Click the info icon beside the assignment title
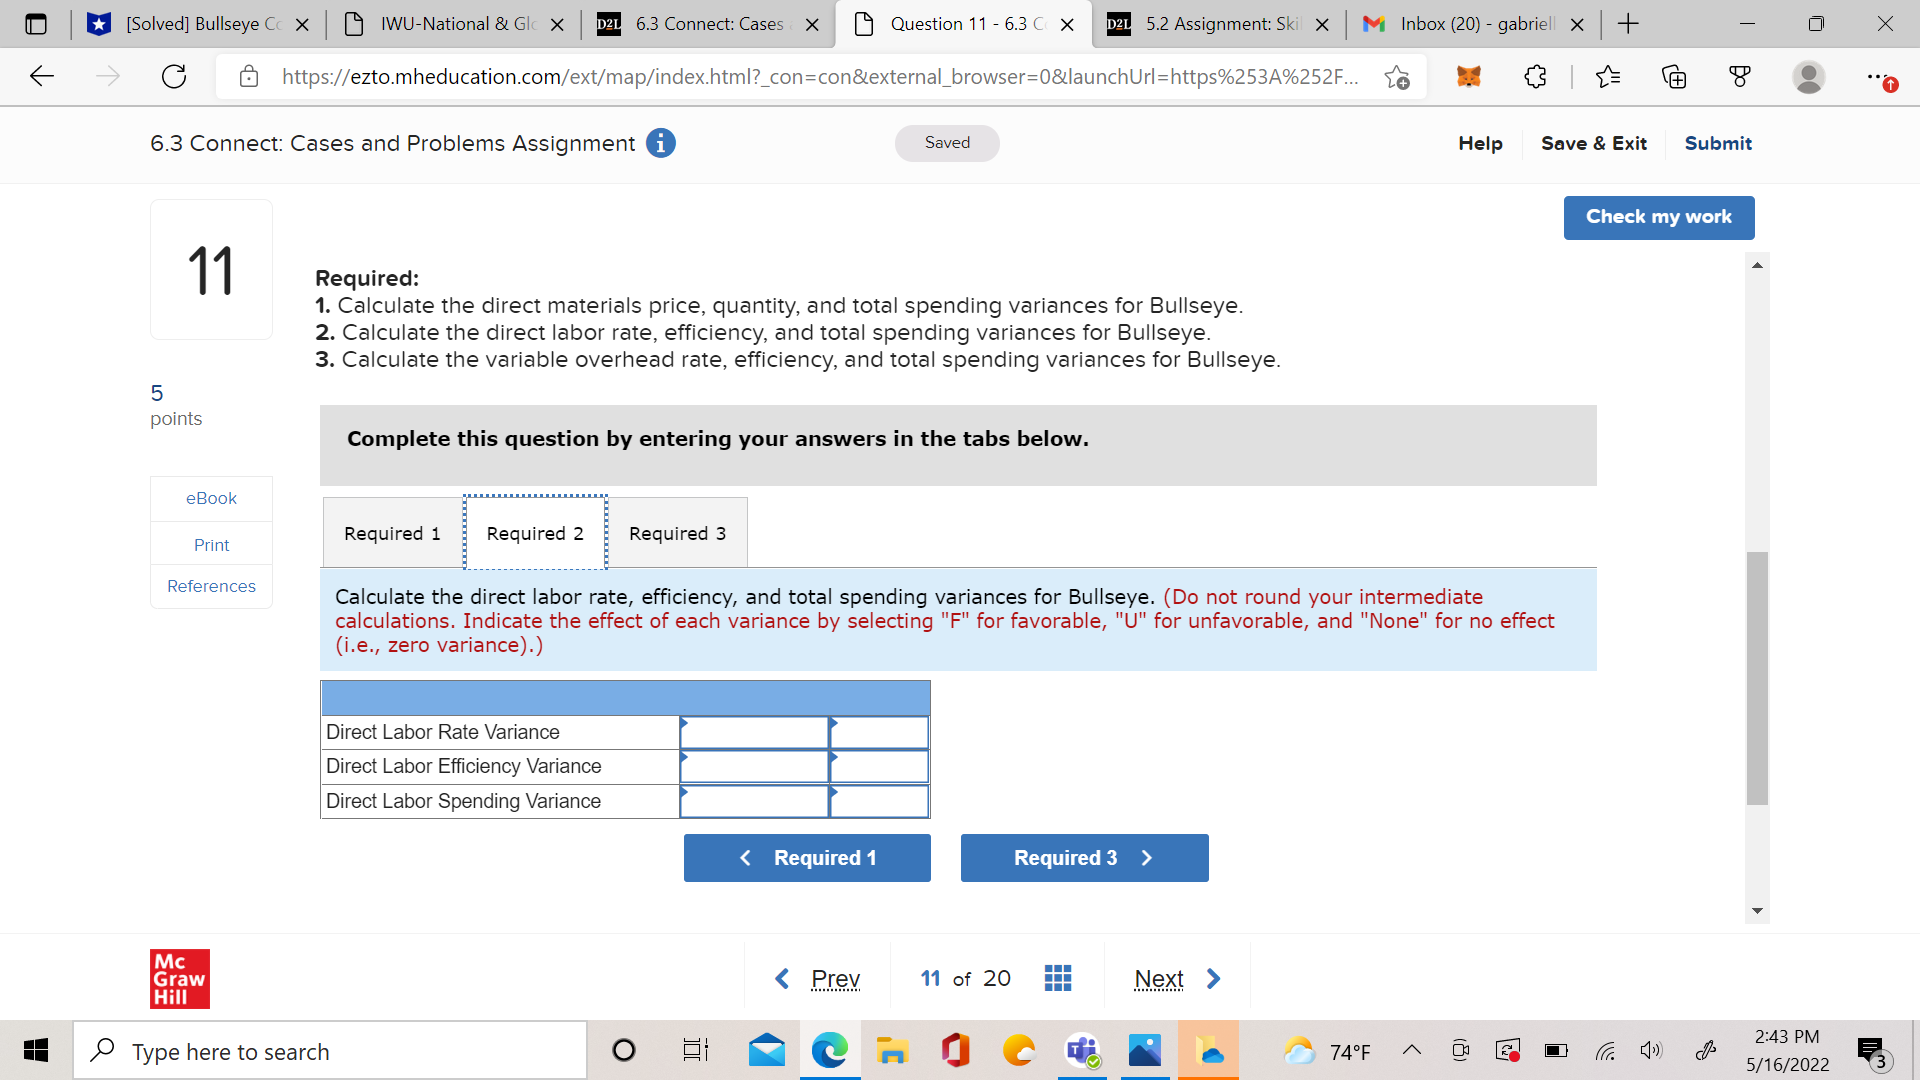Image resolution: width=1920 pixels, height=1080 pixels. (659, 143)
